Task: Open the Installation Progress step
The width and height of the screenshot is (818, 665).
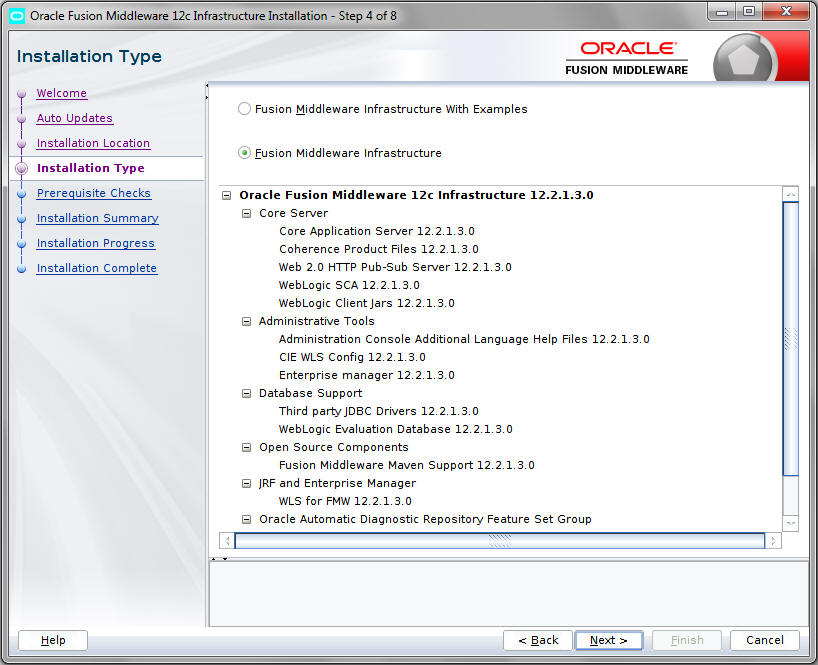Action: coord(96,244)
